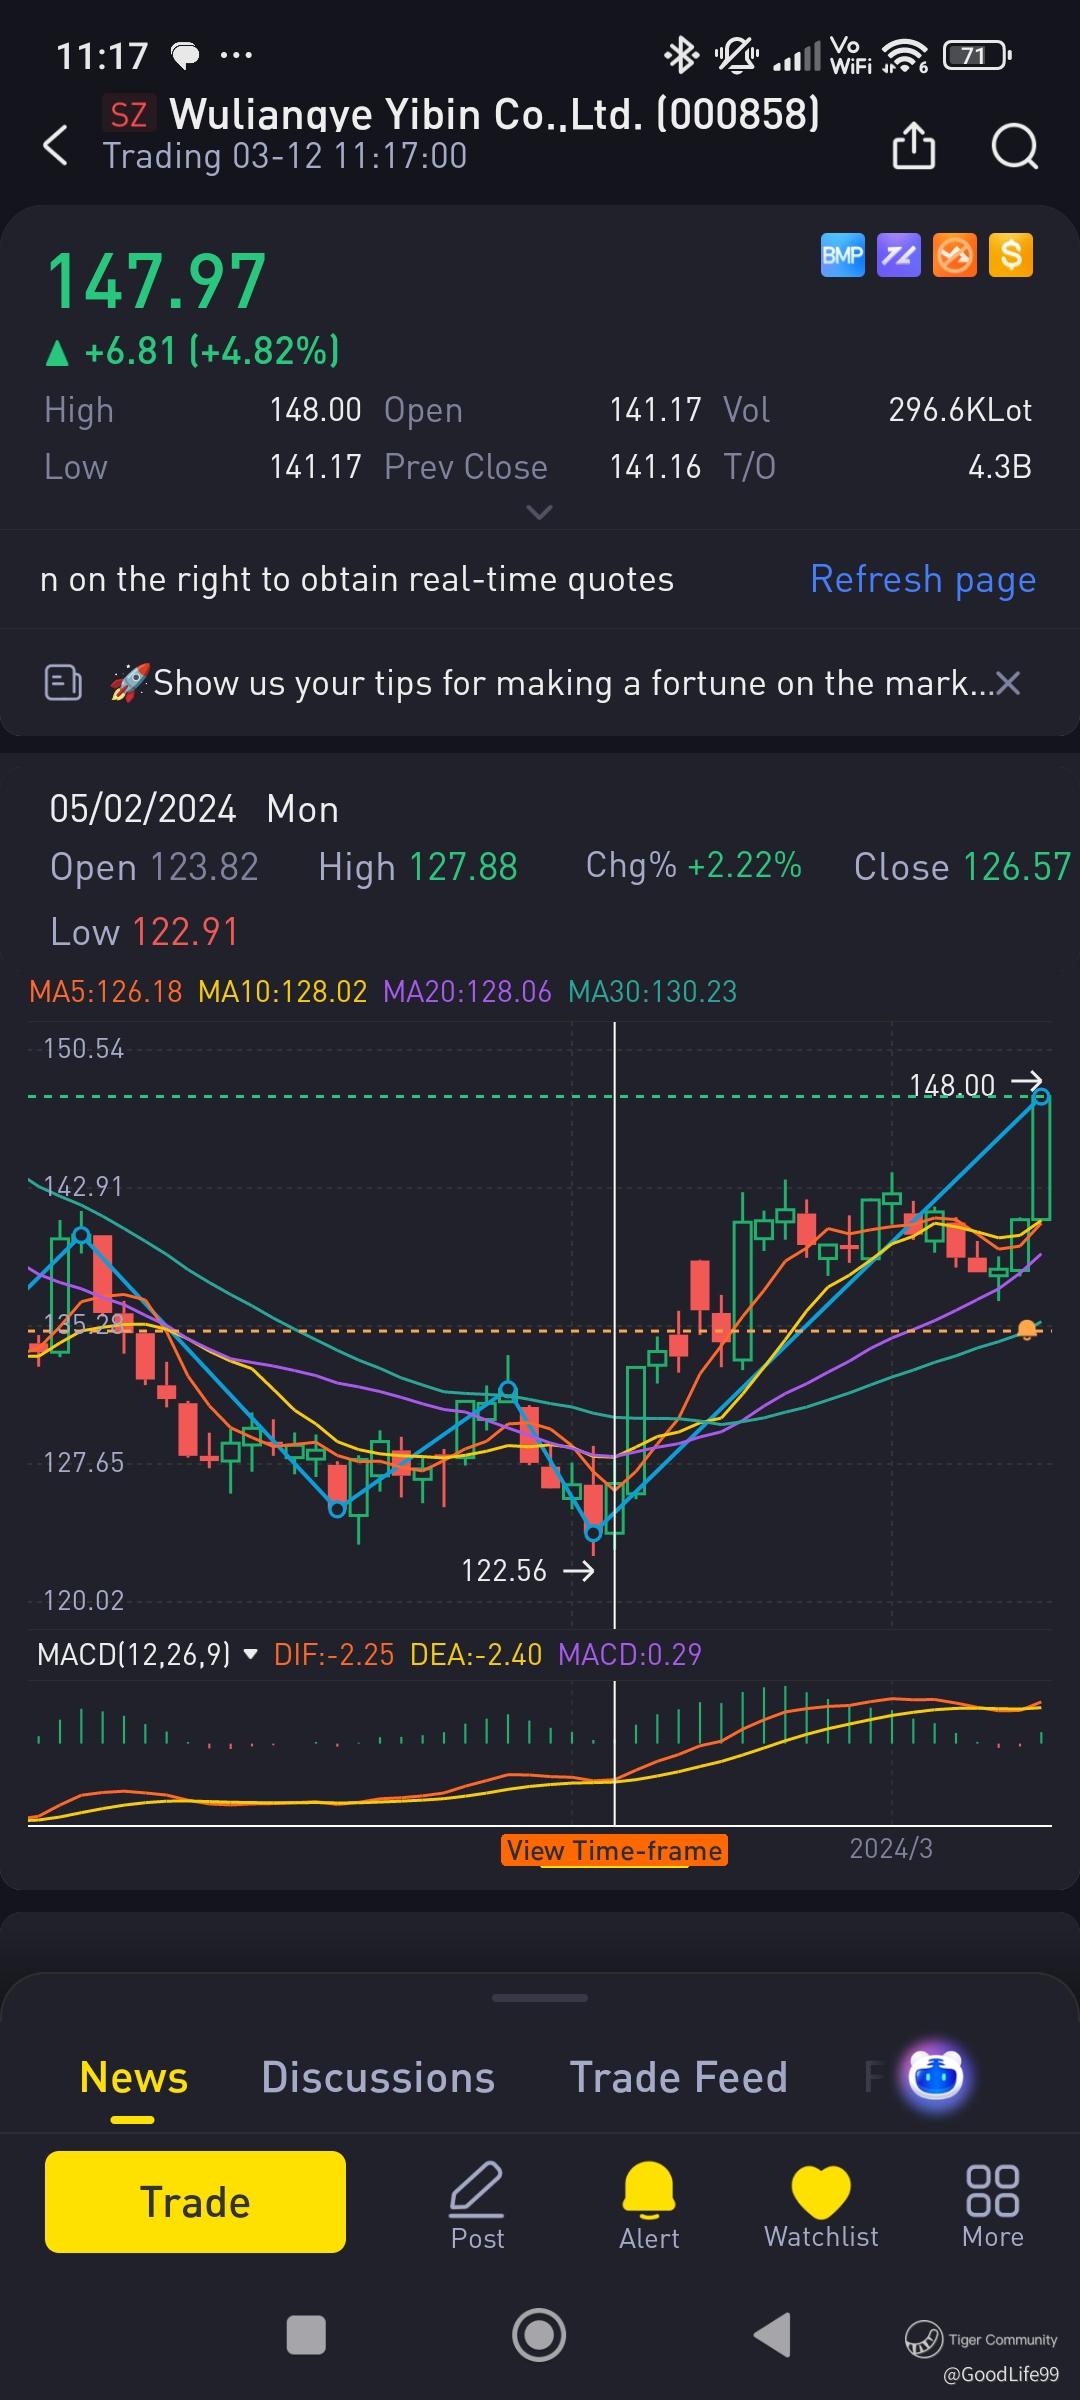Tap the note icon beside tips banner
Screen dimensions: 1080x2400
[x=63, y=683]
